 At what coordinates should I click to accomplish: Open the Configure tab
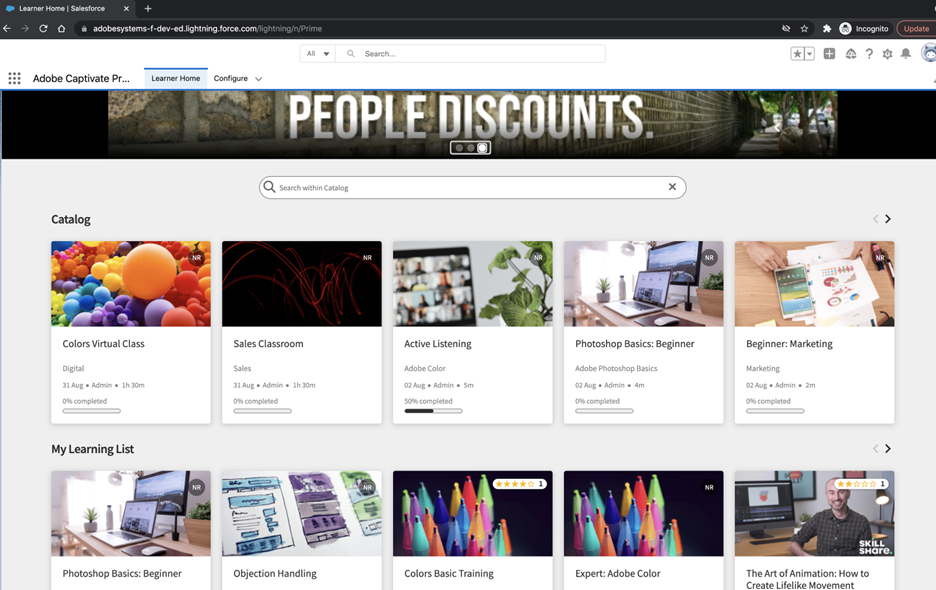230,78
